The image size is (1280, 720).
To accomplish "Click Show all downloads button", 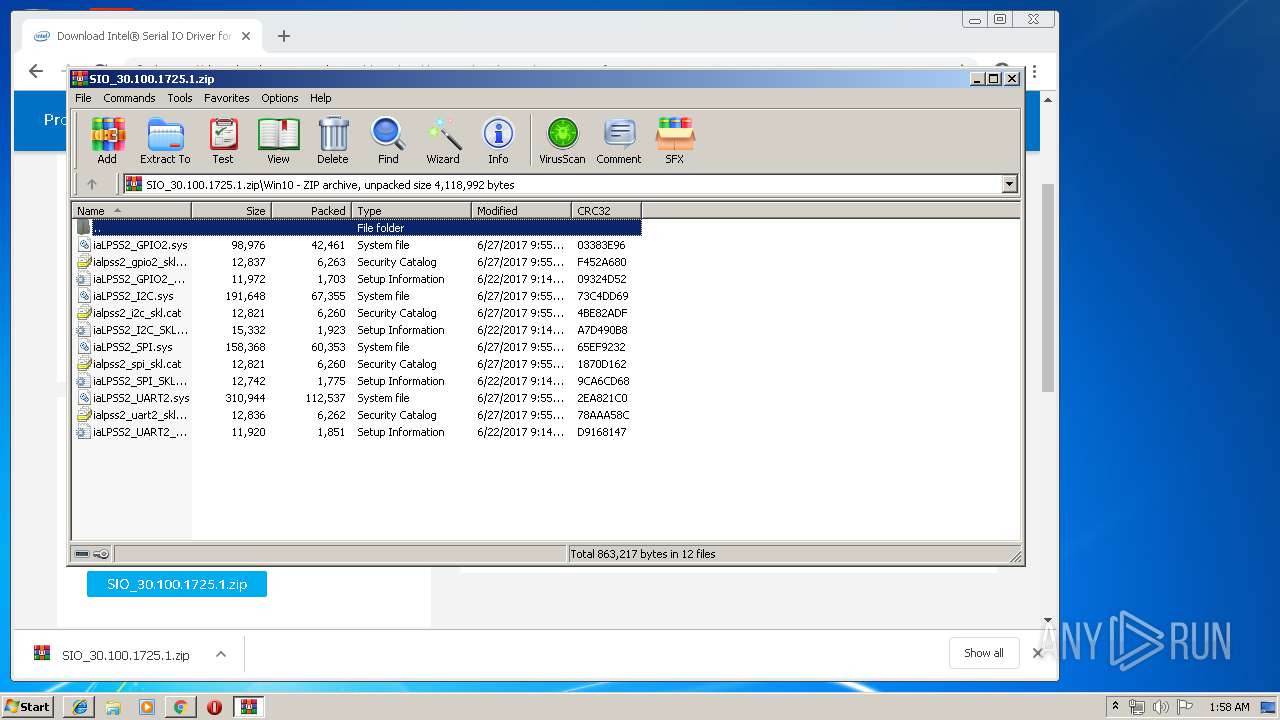I will click(984, 653).
